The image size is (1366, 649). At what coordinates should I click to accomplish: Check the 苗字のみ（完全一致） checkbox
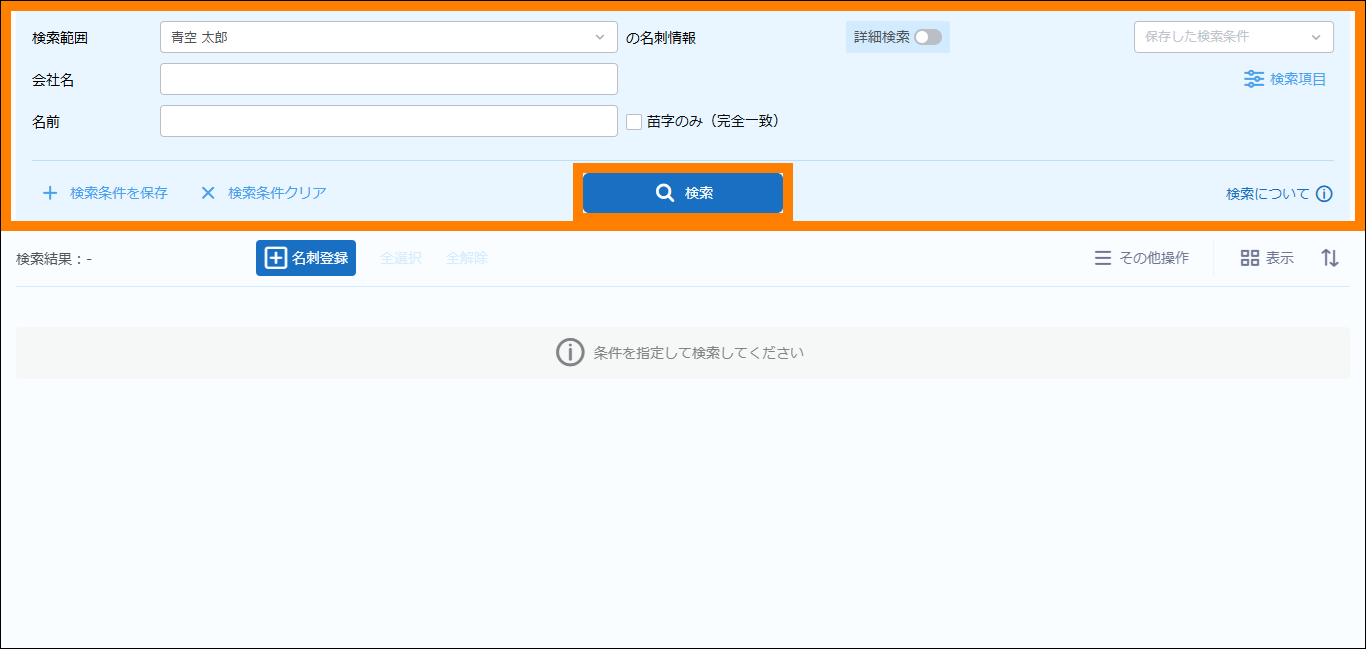[x=633, y=121]
